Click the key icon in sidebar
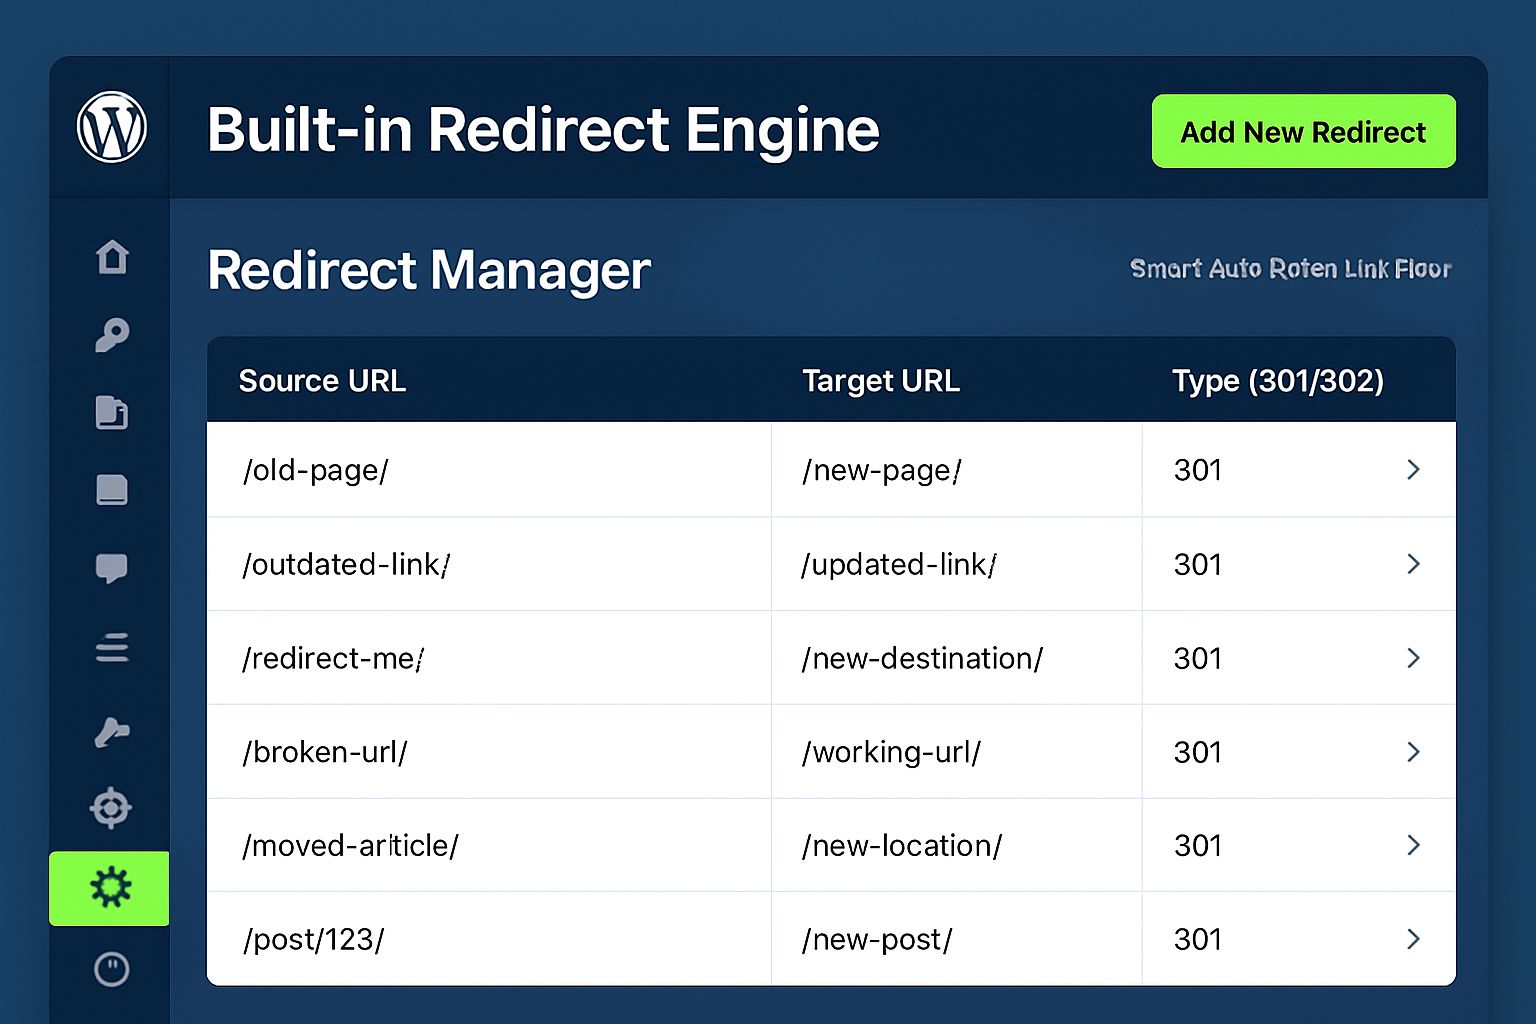1536x1024 pixels. click(x=112, y=334)
